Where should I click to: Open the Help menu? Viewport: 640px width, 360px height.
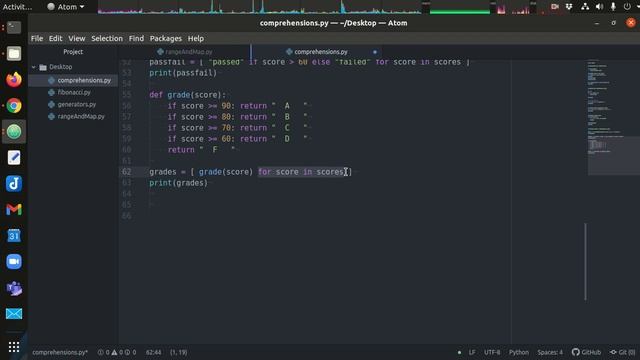[196, 38]
